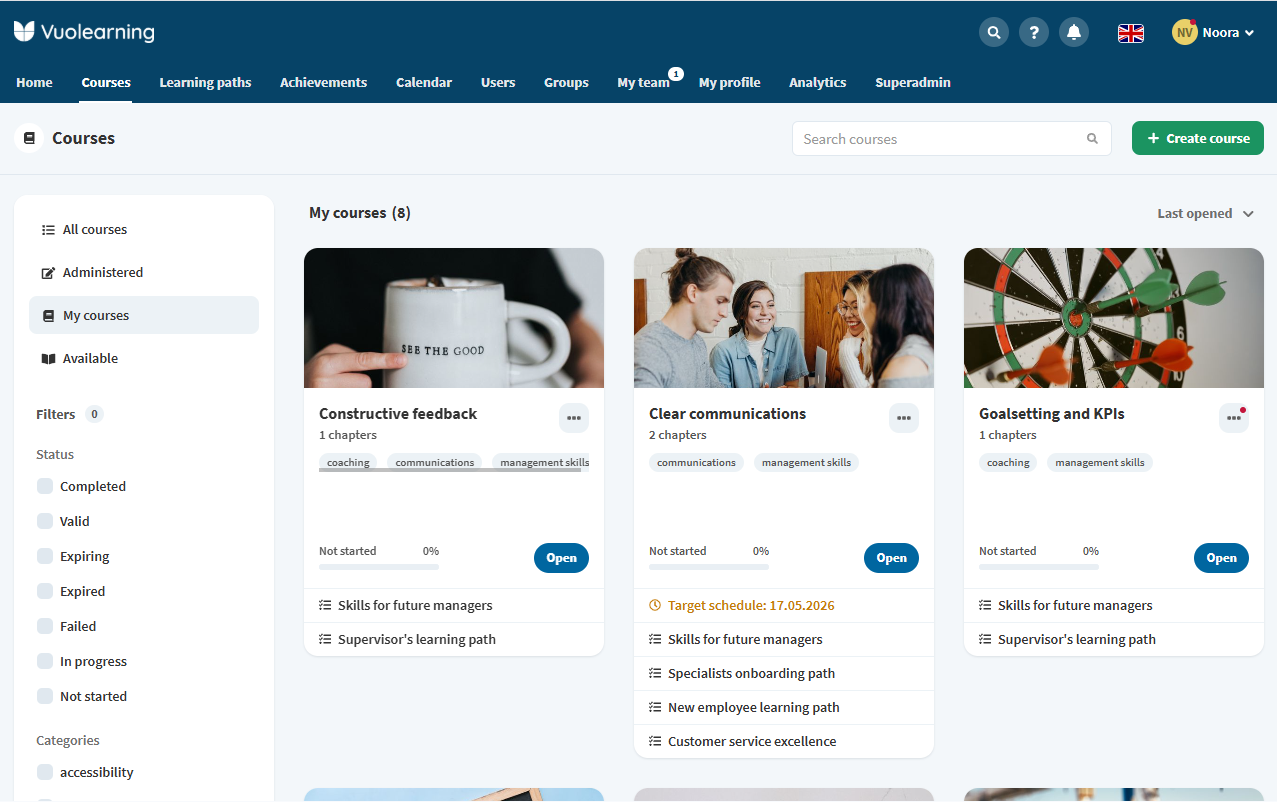Tick the accessibility category checkbox
1277x802 pixels.
(x=45, y=772)
